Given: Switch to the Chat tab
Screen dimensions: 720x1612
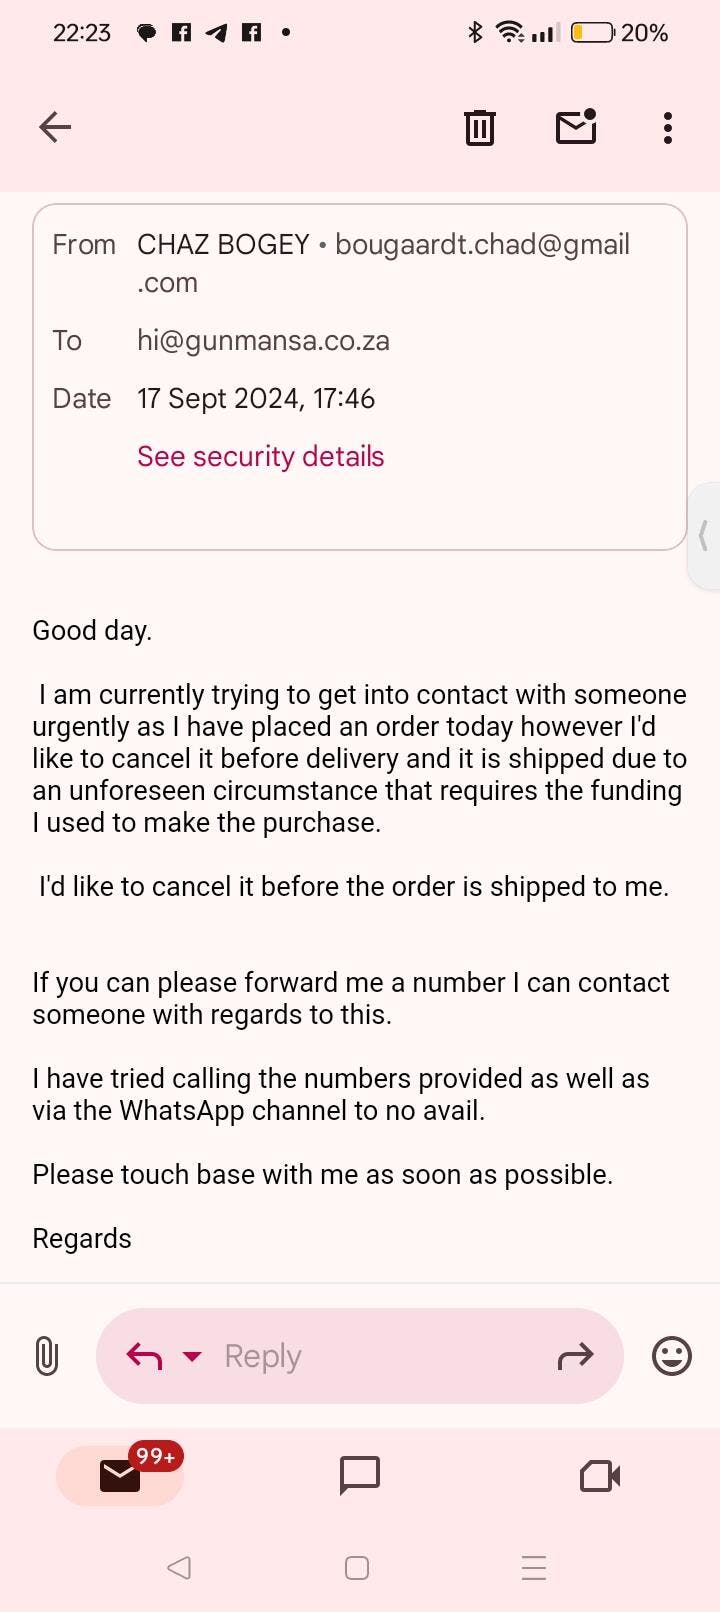Looking at the screenshot, I should (x=360, y=1475).
